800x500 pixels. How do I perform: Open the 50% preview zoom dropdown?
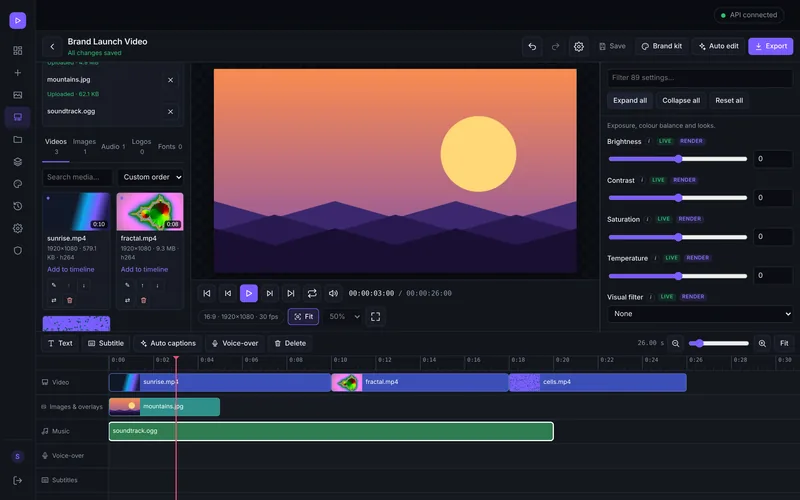(344, 317)
